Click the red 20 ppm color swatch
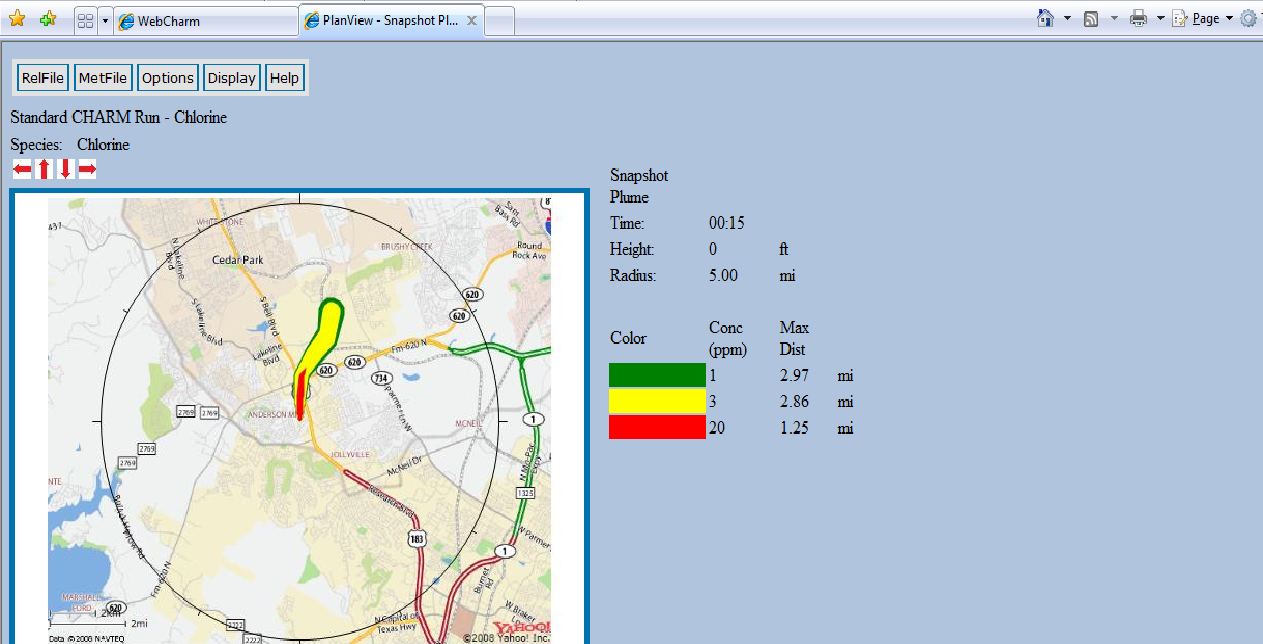This screenshot has width=1263, height=644. (657, 428)
